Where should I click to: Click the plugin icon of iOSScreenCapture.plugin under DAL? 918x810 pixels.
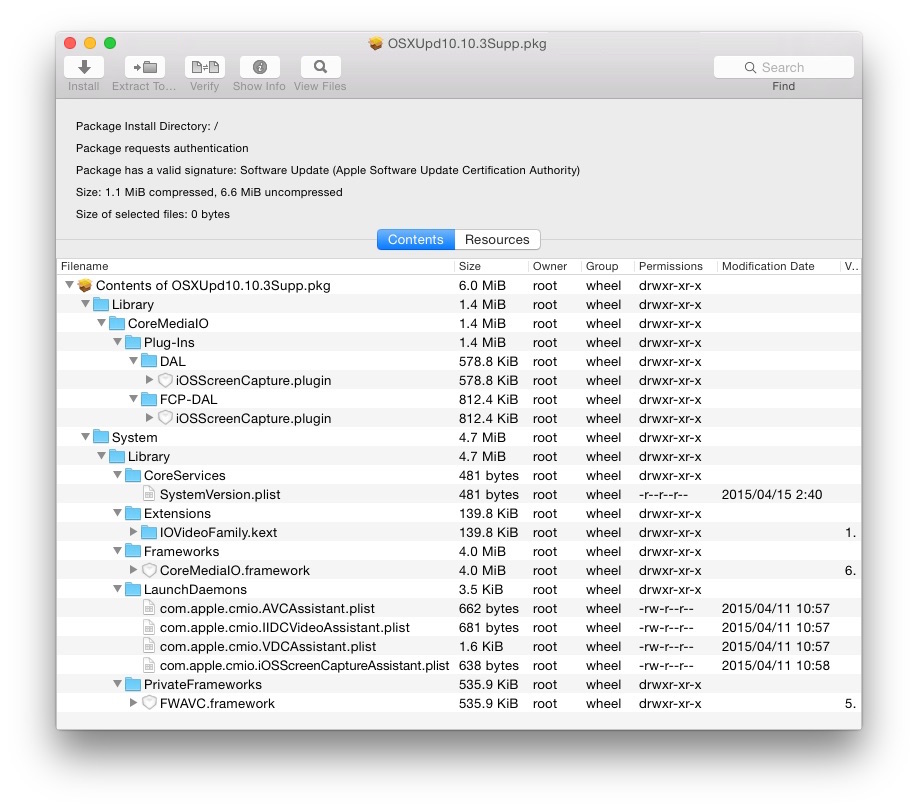[165, 380]
